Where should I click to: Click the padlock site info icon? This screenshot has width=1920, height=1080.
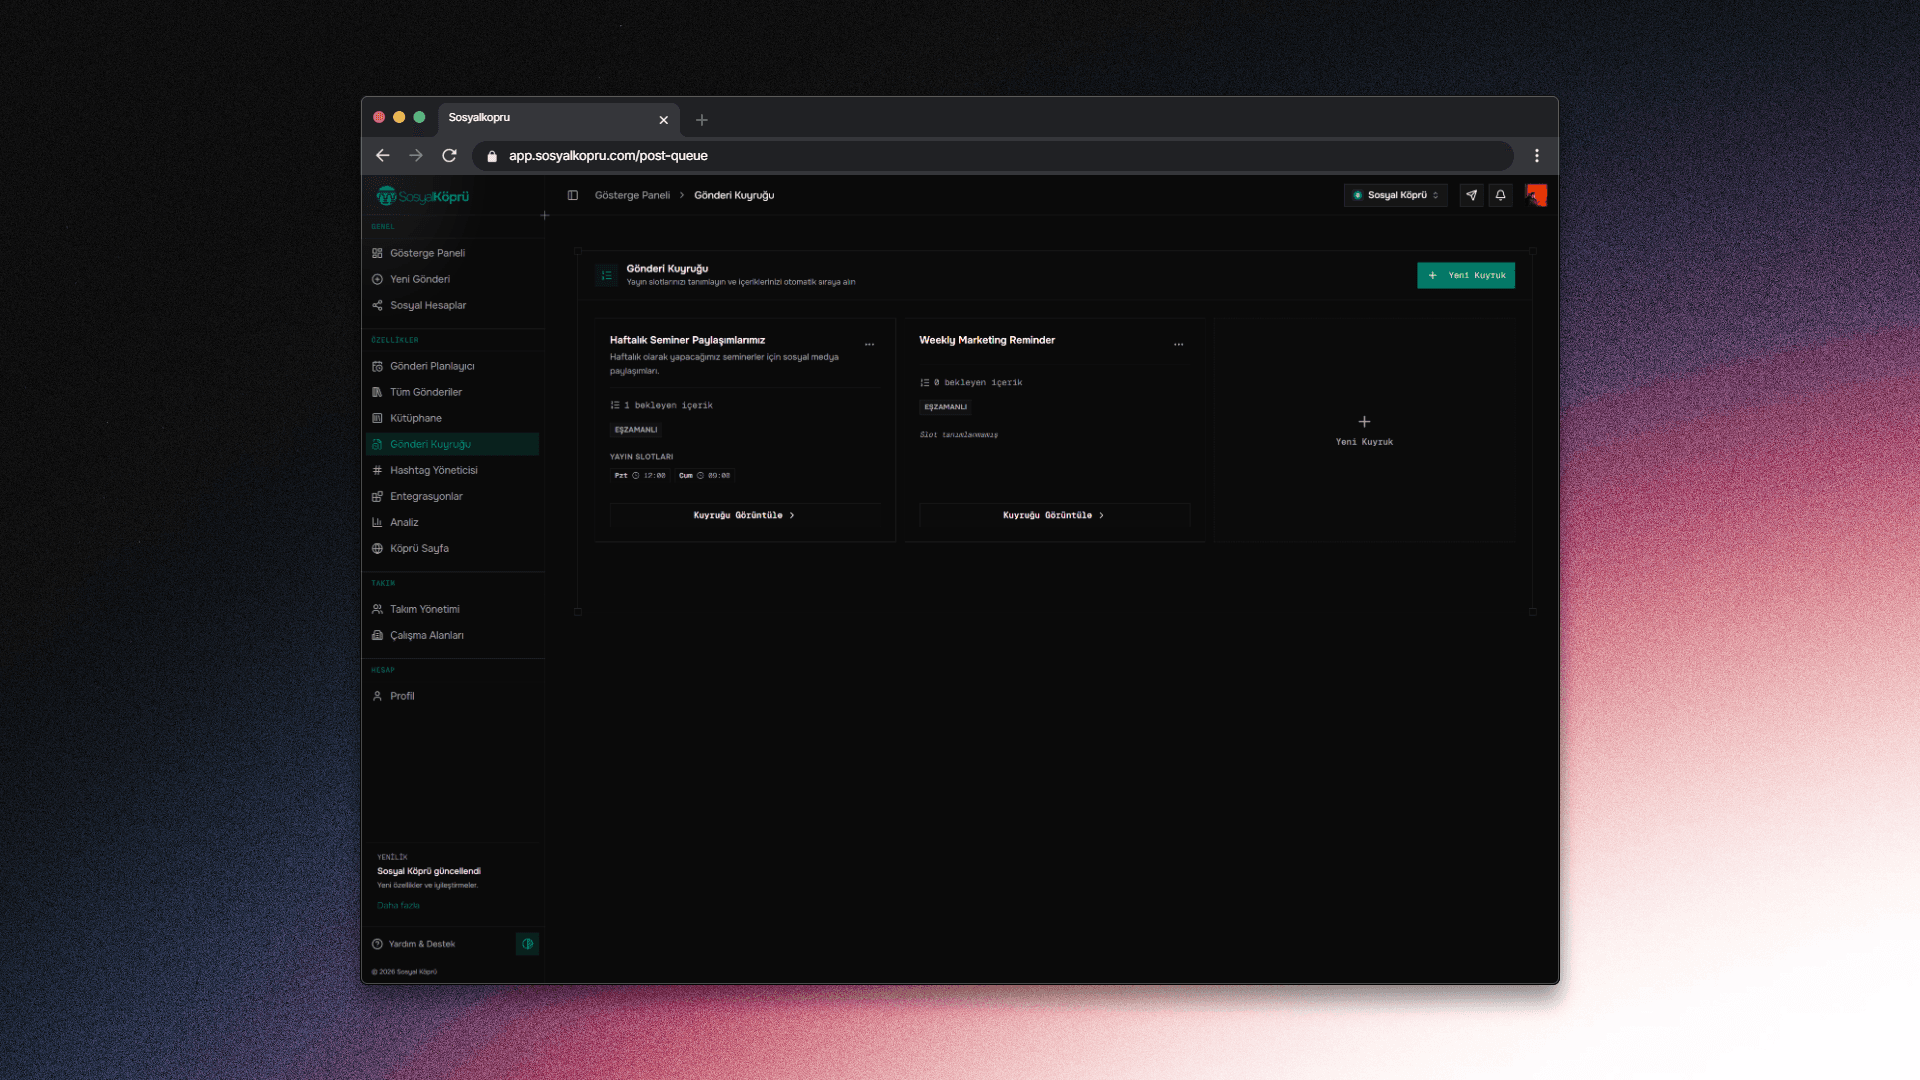pyautogui.click(x=491, y=156)
